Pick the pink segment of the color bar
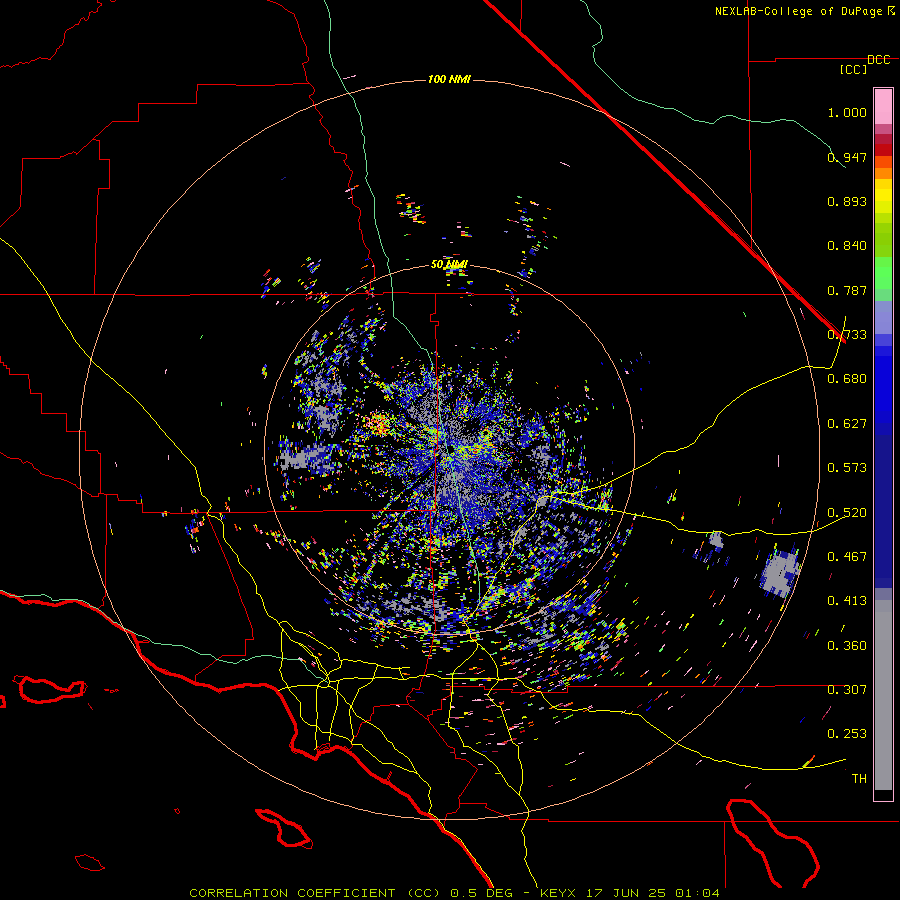This screenshot has width=900, height=900. 883,107
